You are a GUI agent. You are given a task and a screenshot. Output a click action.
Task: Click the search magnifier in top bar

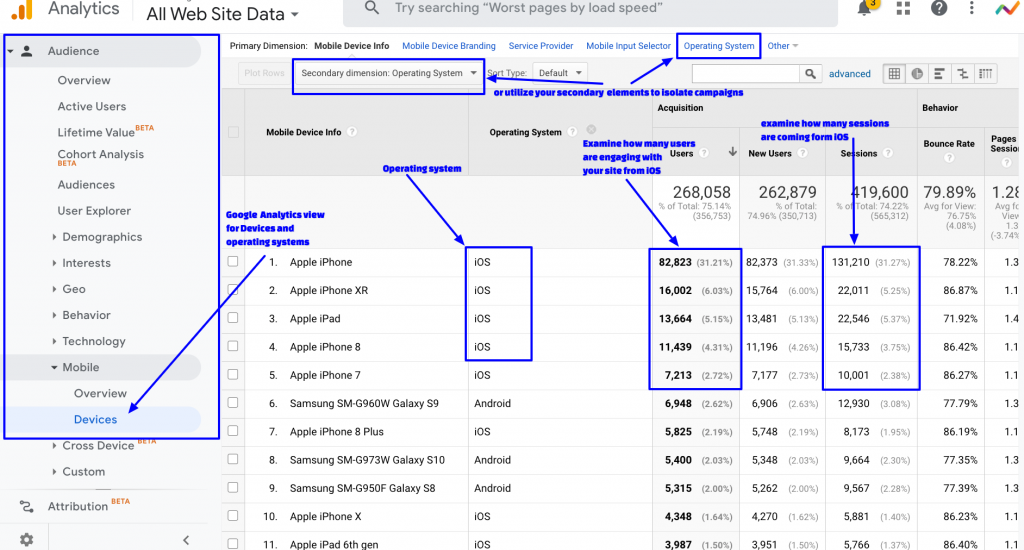(372, 8)
